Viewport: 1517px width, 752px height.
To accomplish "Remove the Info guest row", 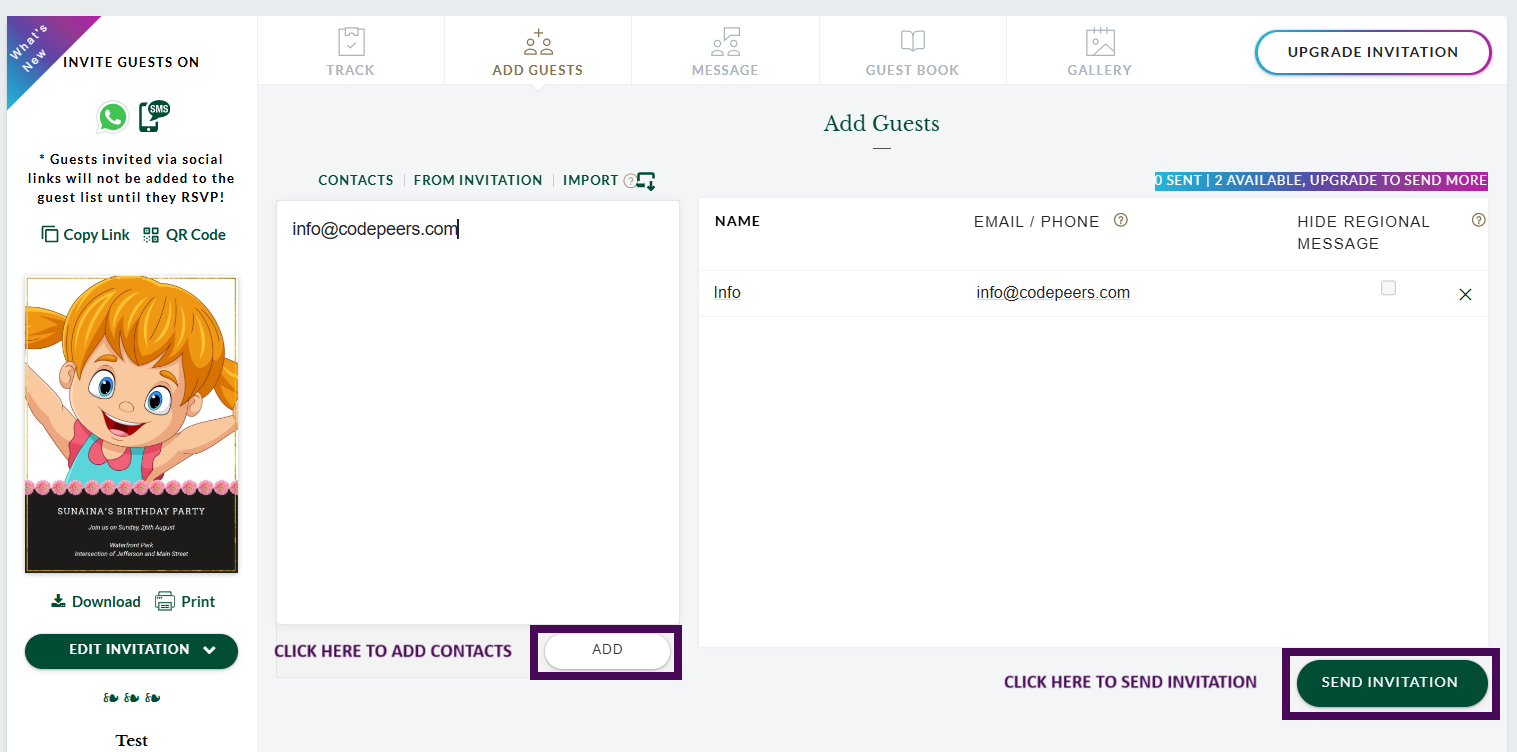I will point(1465,295).
